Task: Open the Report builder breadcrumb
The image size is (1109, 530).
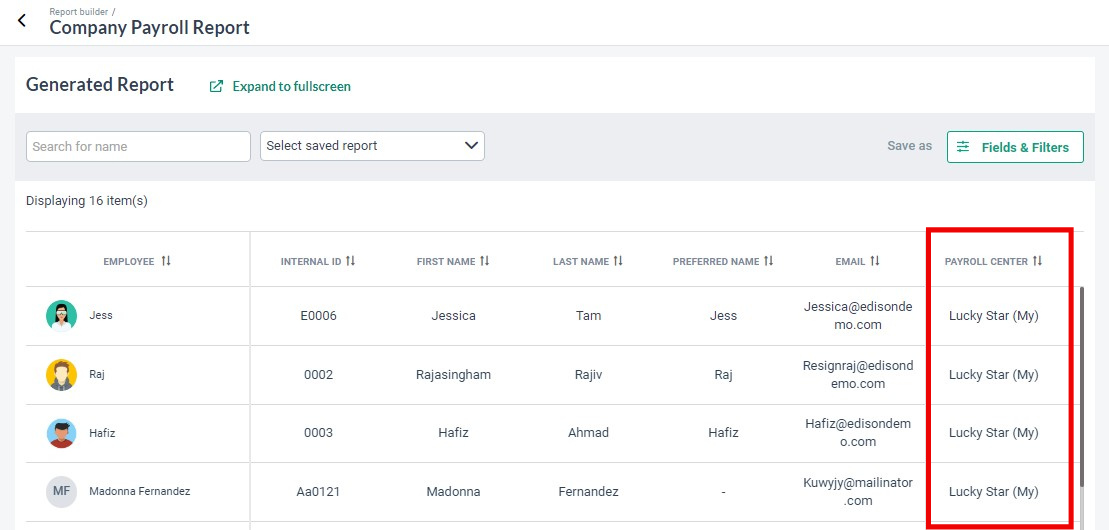Action: pyautogui.click(x=78, y=11)
